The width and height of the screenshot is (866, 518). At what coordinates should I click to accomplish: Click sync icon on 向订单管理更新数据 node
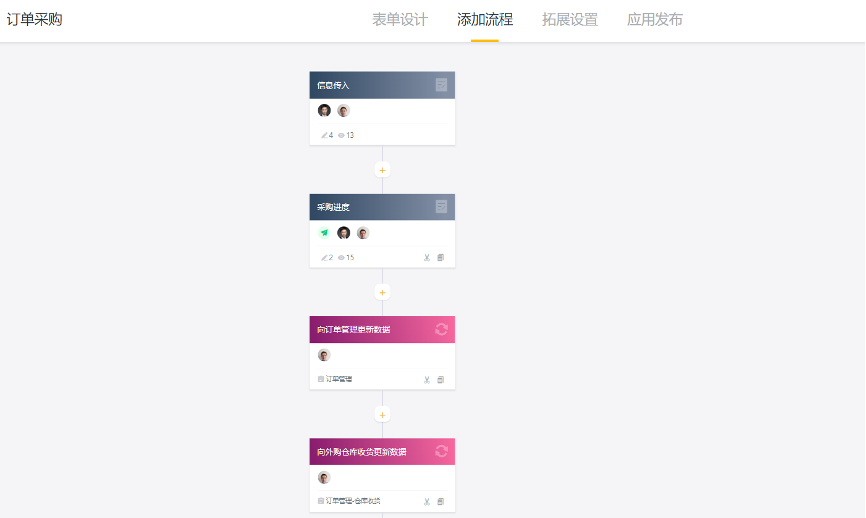tap(441, 330)
